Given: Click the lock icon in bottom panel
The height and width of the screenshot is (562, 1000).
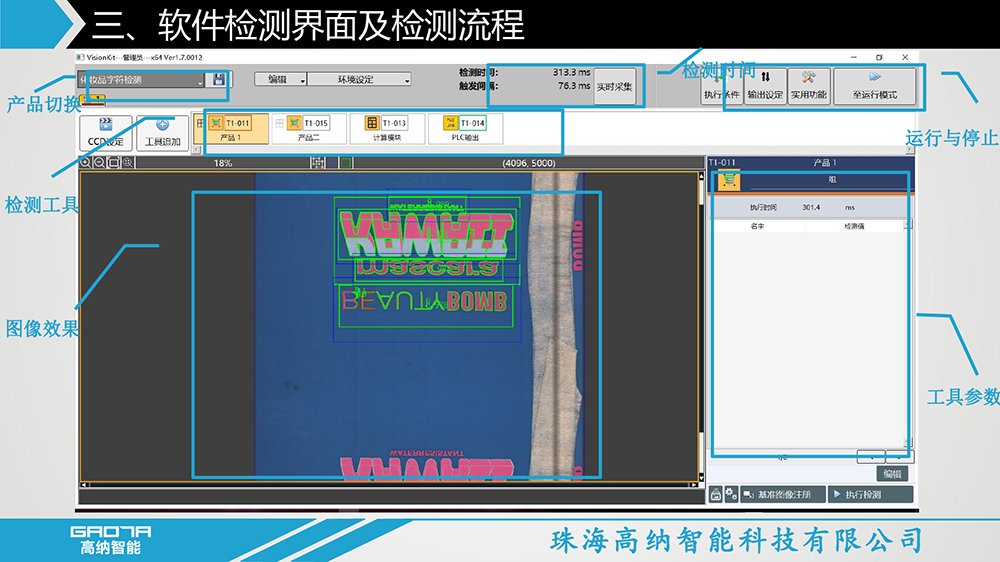Looking at the screenshot, I should [716, 494].
